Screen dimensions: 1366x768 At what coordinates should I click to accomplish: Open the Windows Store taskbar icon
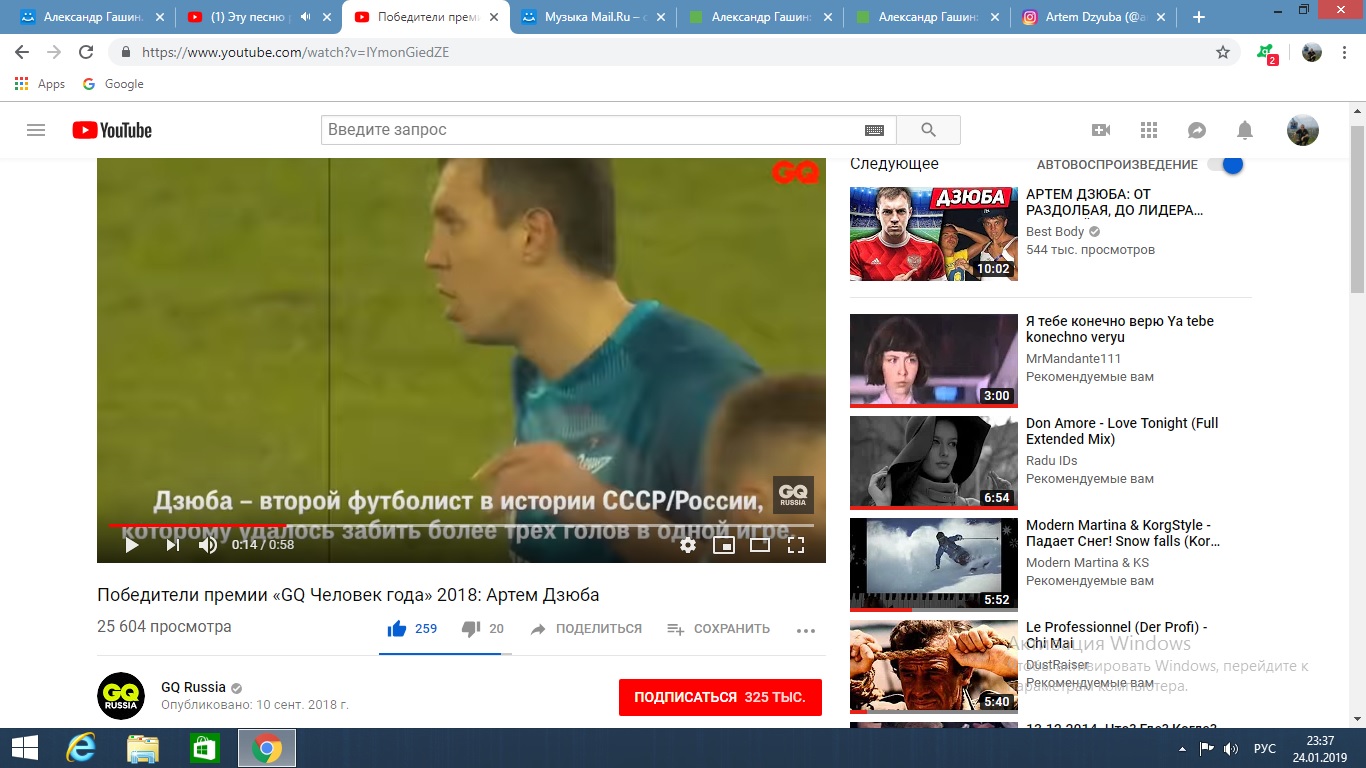point(204,748)
